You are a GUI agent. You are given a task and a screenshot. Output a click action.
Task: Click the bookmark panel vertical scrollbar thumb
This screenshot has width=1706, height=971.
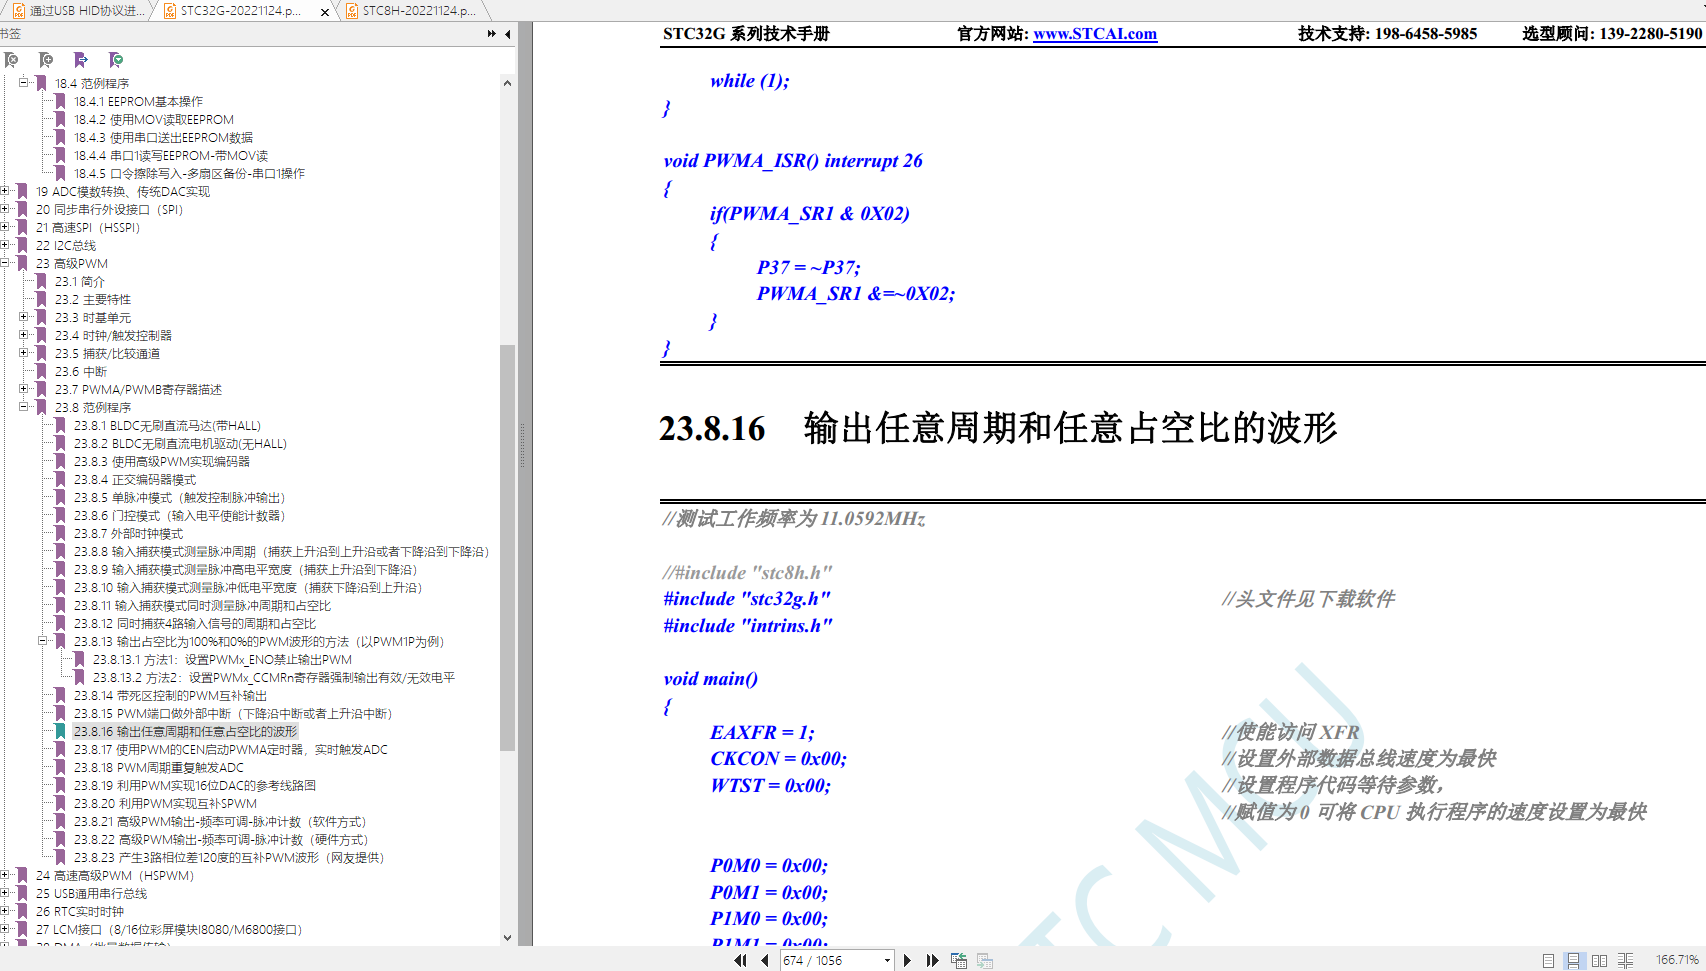(507, 547)
